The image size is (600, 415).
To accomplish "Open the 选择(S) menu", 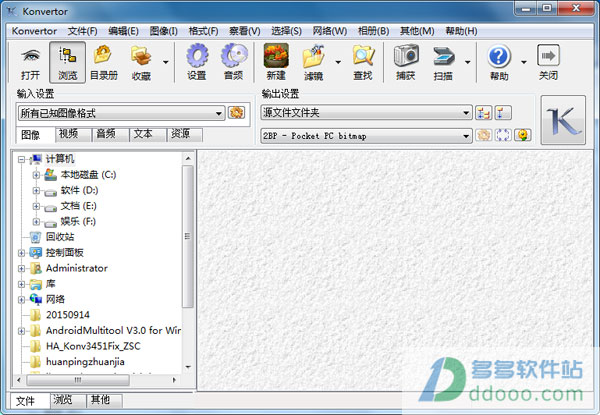I will (x=286, y=31).
